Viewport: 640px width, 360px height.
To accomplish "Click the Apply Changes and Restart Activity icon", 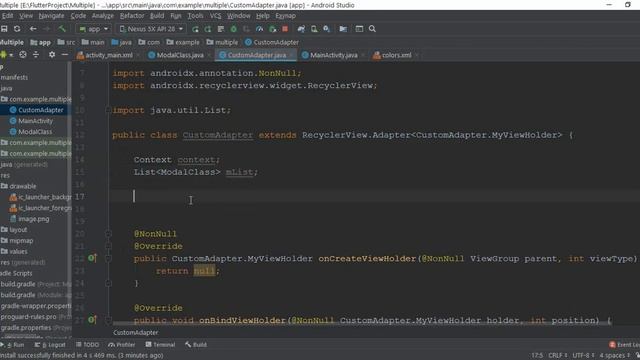I will click(x=208, y=29).
